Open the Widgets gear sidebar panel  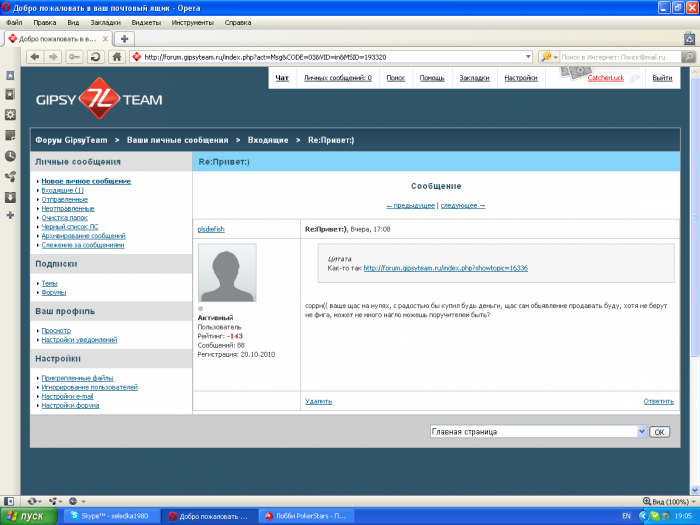click(10, 115)
